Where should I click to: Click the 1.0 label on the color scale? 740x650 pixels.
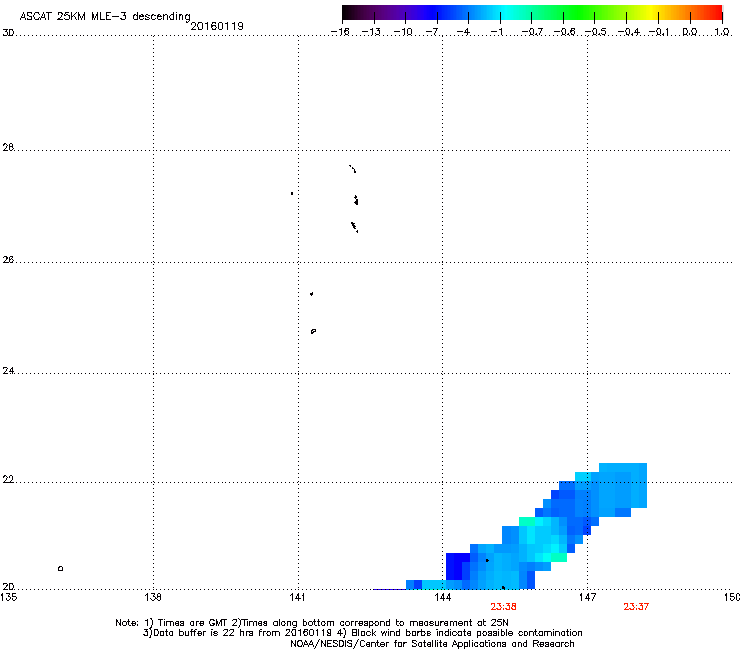pyautogui.click(x=722, y=32)
